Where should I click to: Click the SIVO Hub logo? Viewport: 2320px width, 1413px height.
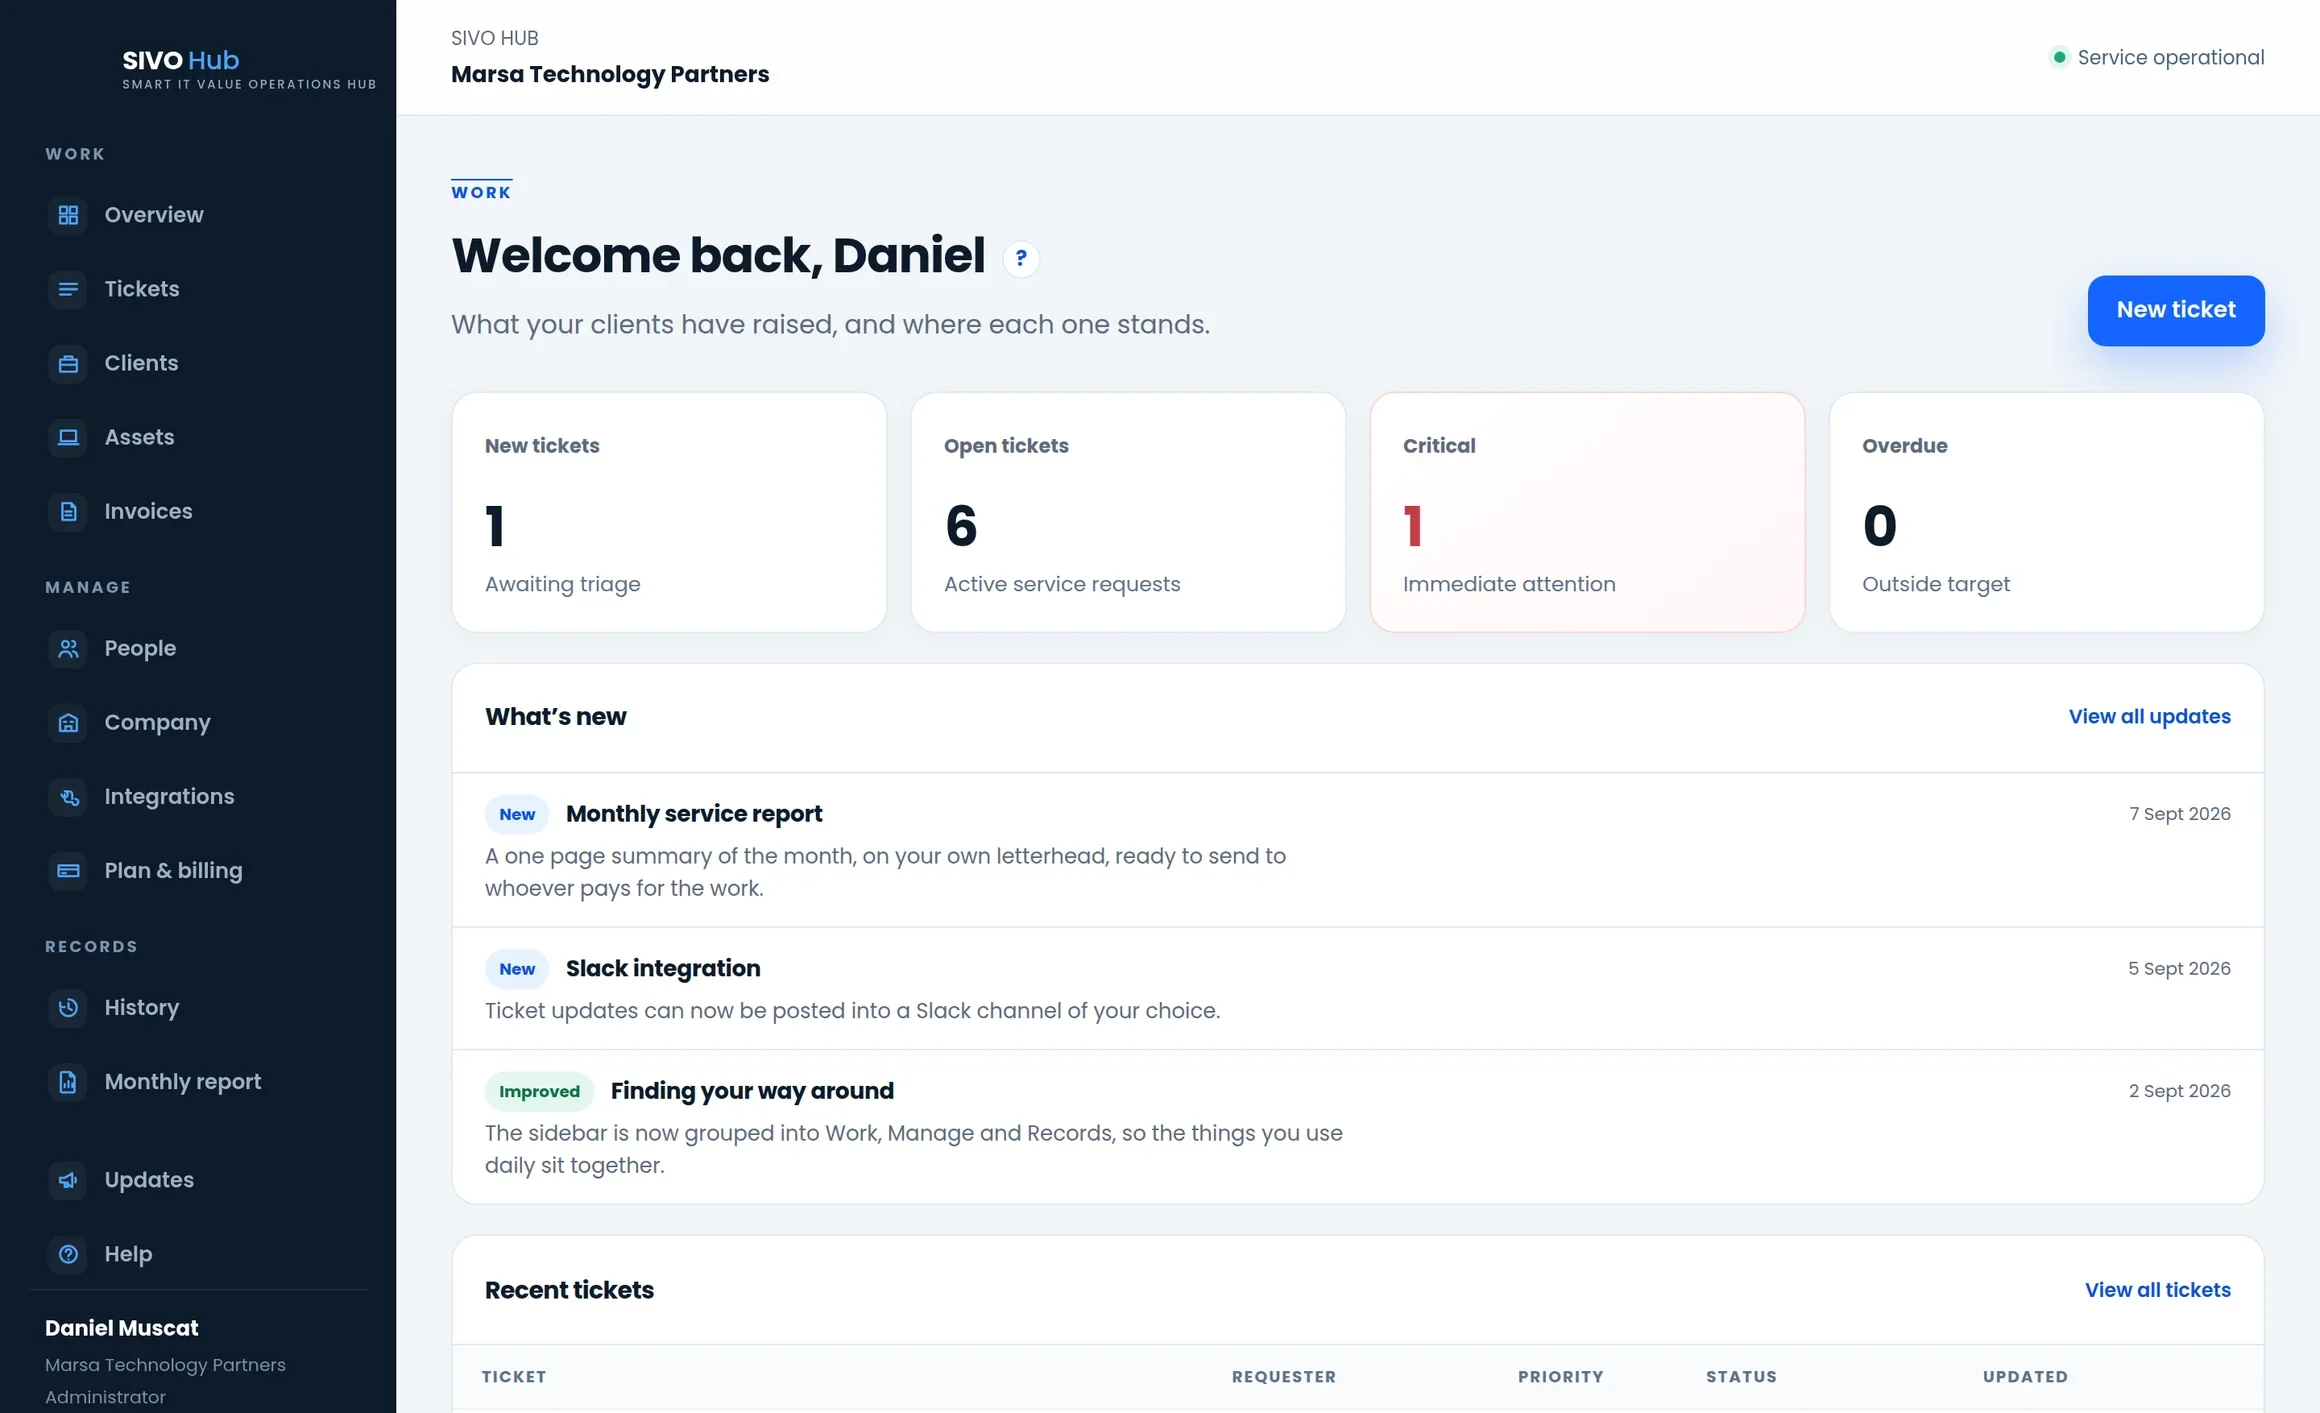tap(249, 68)
